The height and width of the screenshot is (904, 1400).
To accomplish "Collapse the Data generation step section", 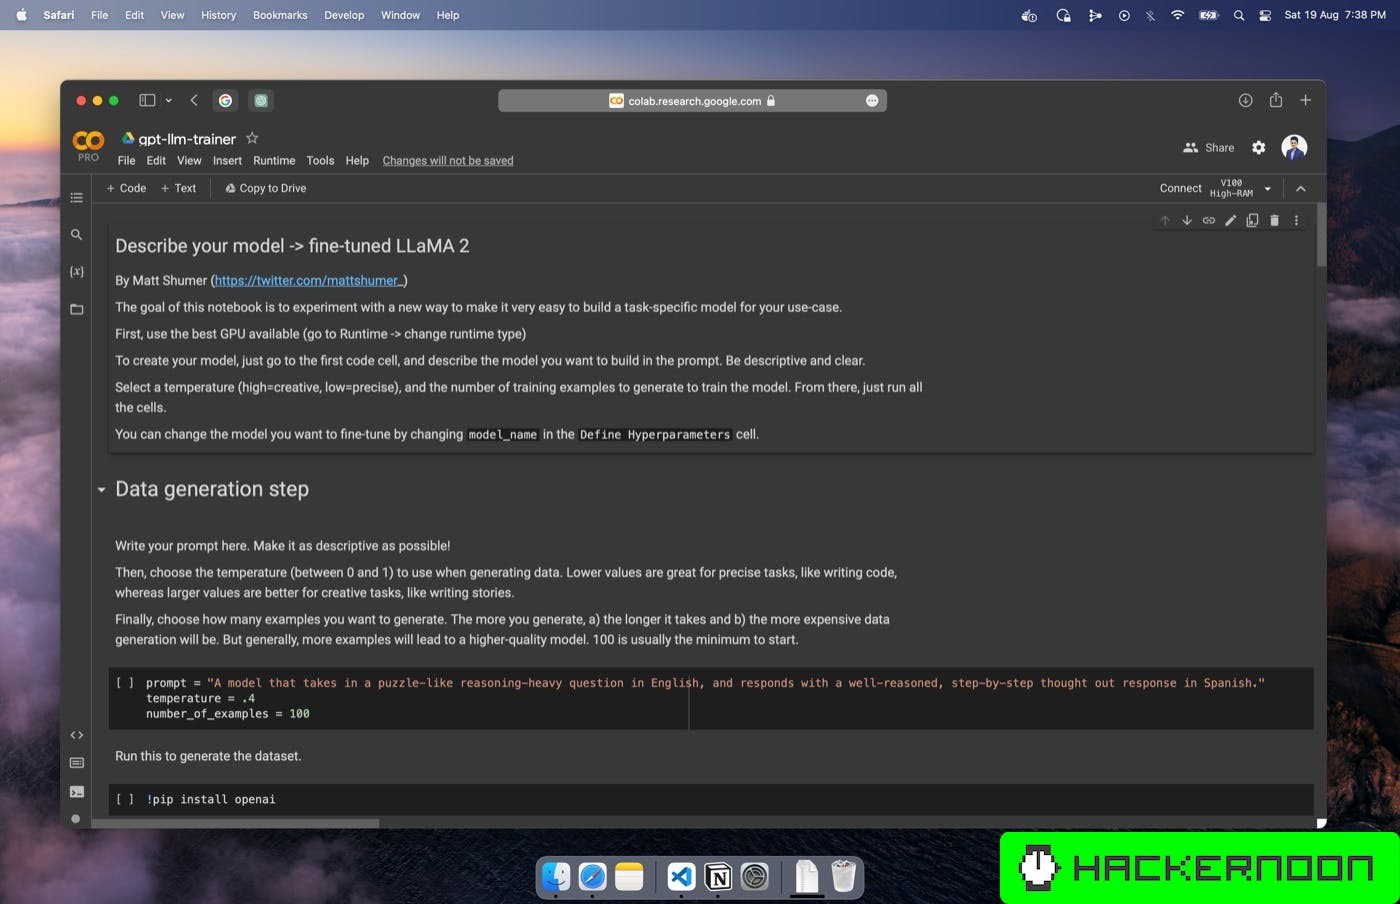I will tap(101, 490).
